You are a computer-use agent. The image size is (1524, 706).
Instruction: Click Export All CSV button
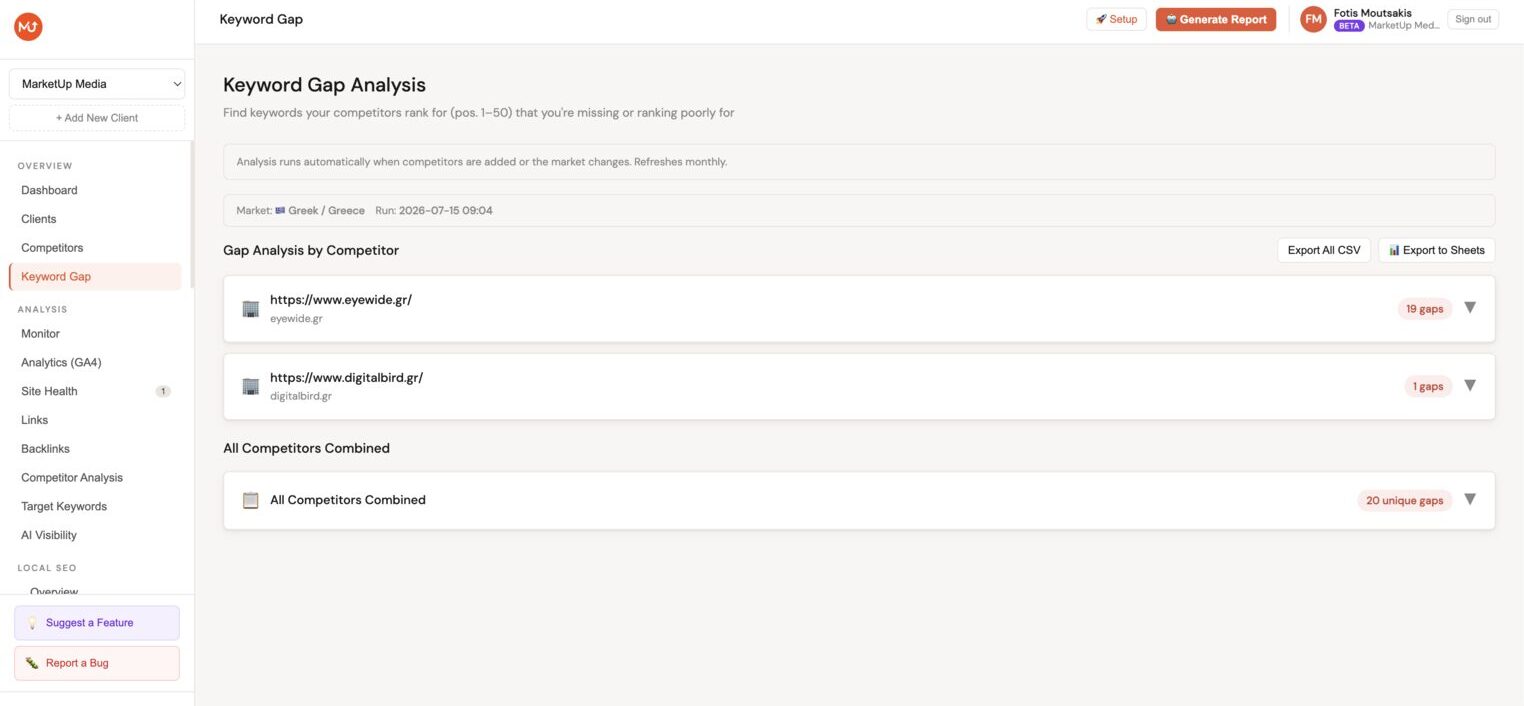pos(1324,250)
